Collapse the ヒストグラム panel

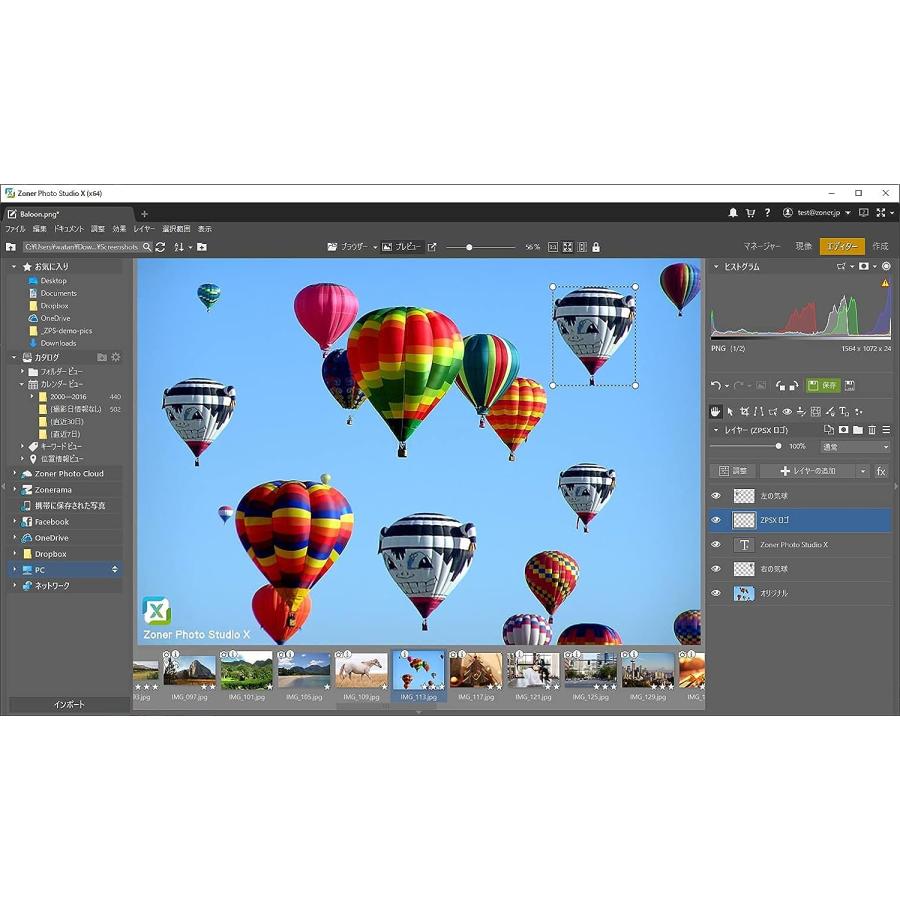tap(716, 266)
